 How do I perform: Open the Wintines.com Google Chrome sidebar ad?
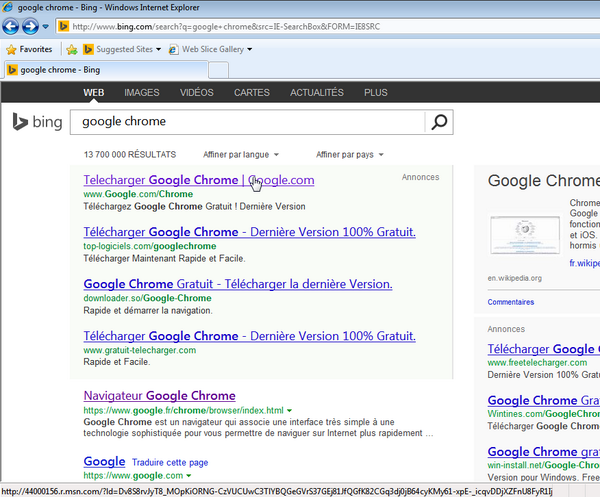544,401
